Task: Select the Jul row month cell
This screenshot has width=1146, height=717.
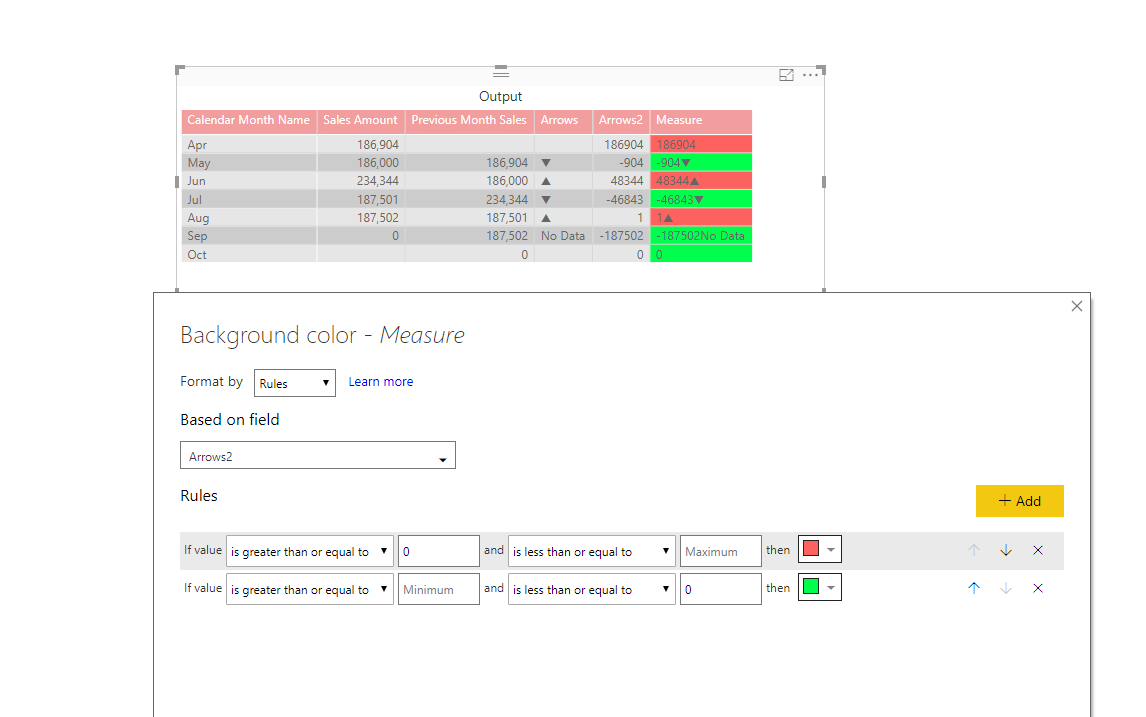Action: point(248,200)
